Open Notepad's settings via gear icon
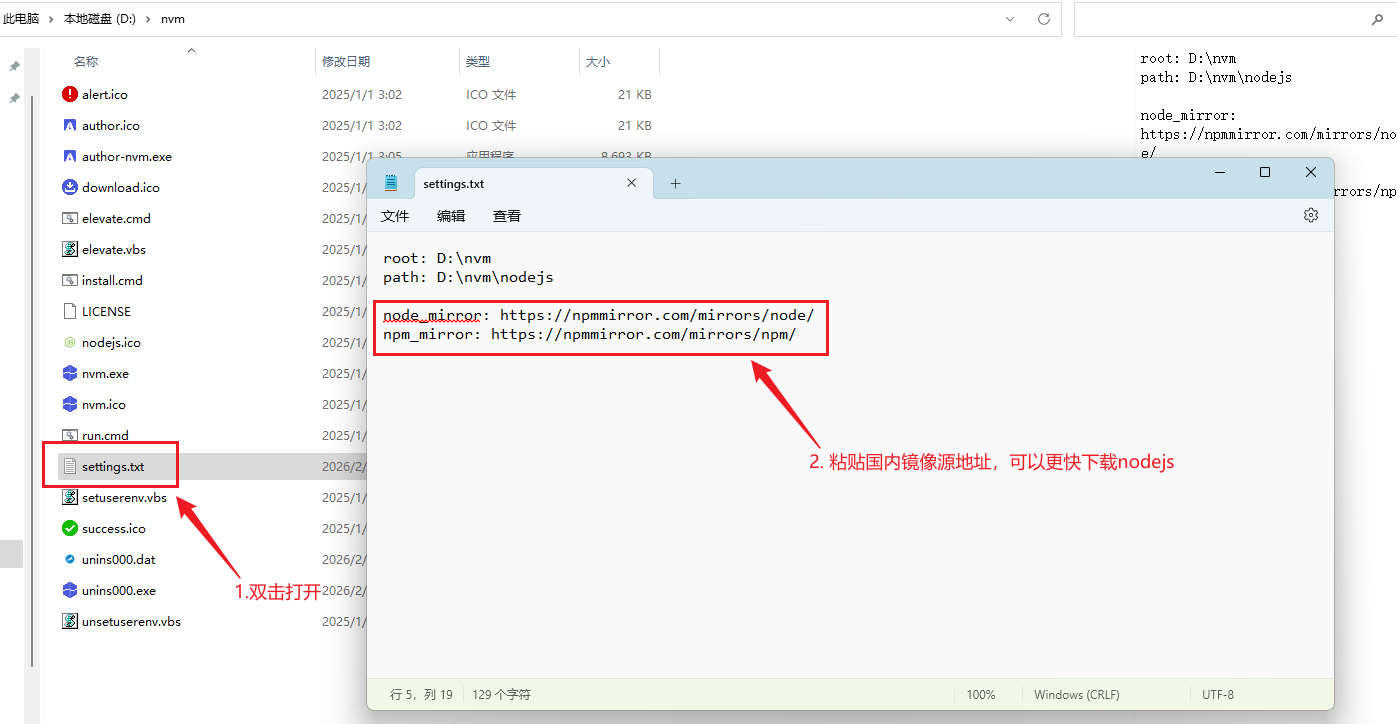Viewport: 1397px width, 724px height. coord(1311,214)
